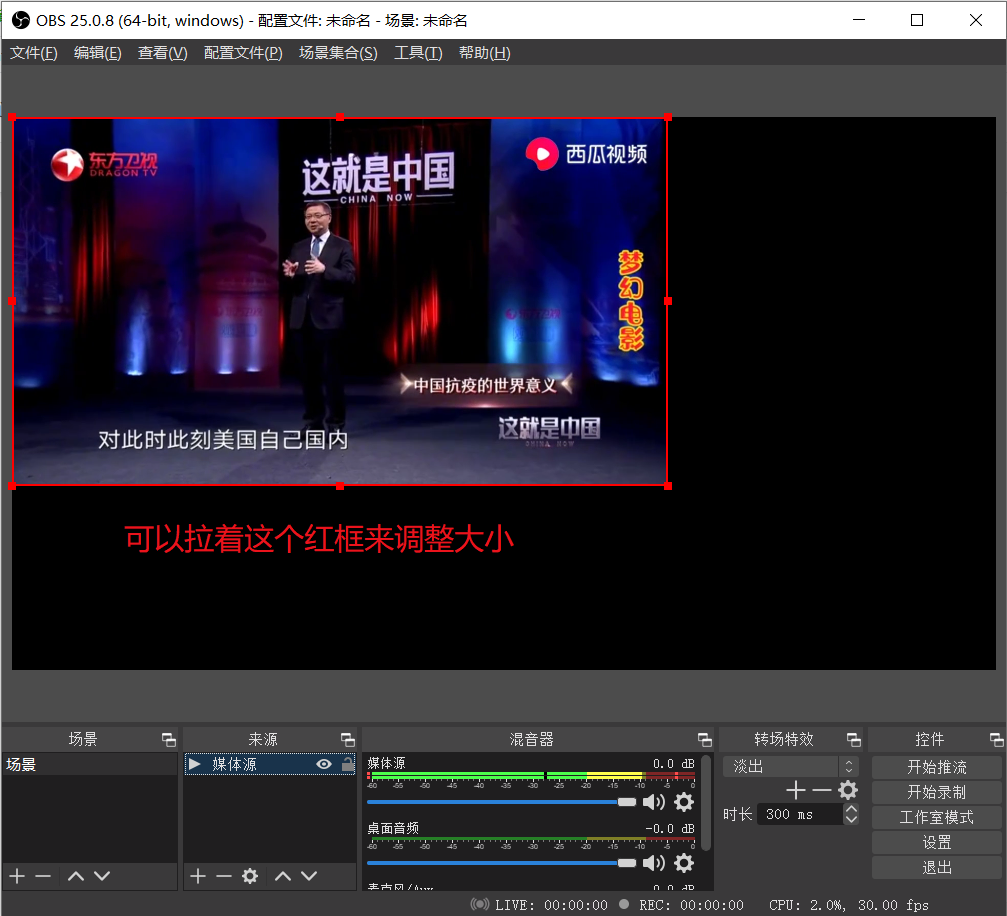Open the 文件(F) menu
This screenshot has height=916, width=1007.
tap(33, 53)
